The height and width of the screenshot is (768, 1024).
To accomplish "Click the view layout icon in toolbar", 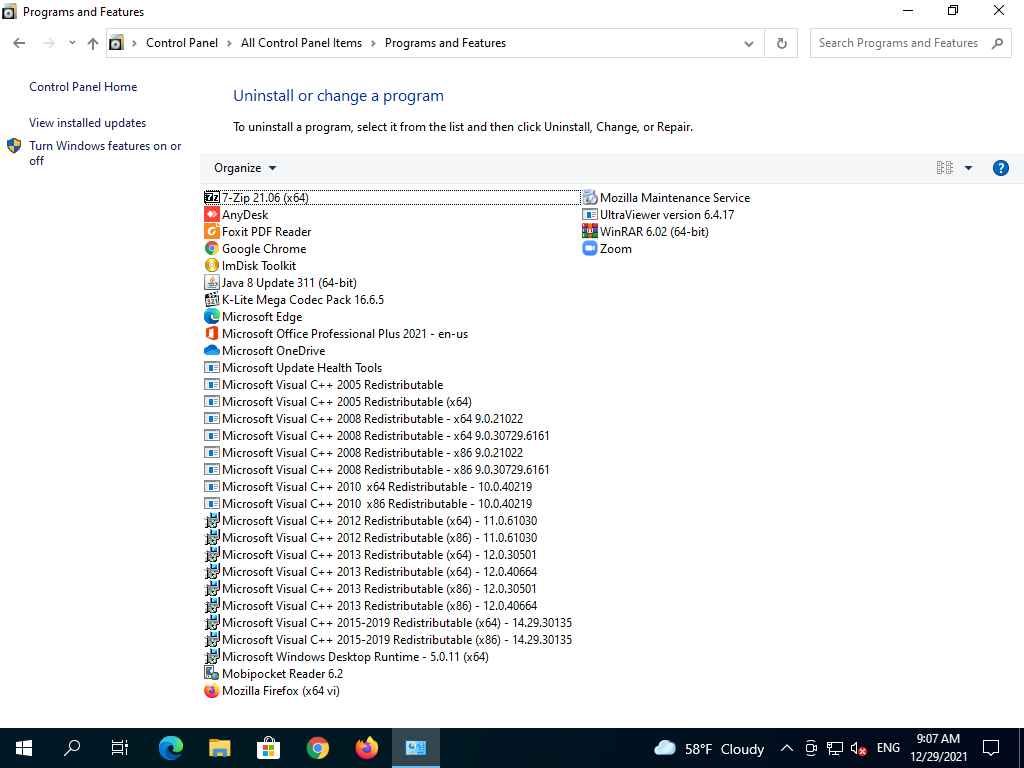I will coord(945,168).
